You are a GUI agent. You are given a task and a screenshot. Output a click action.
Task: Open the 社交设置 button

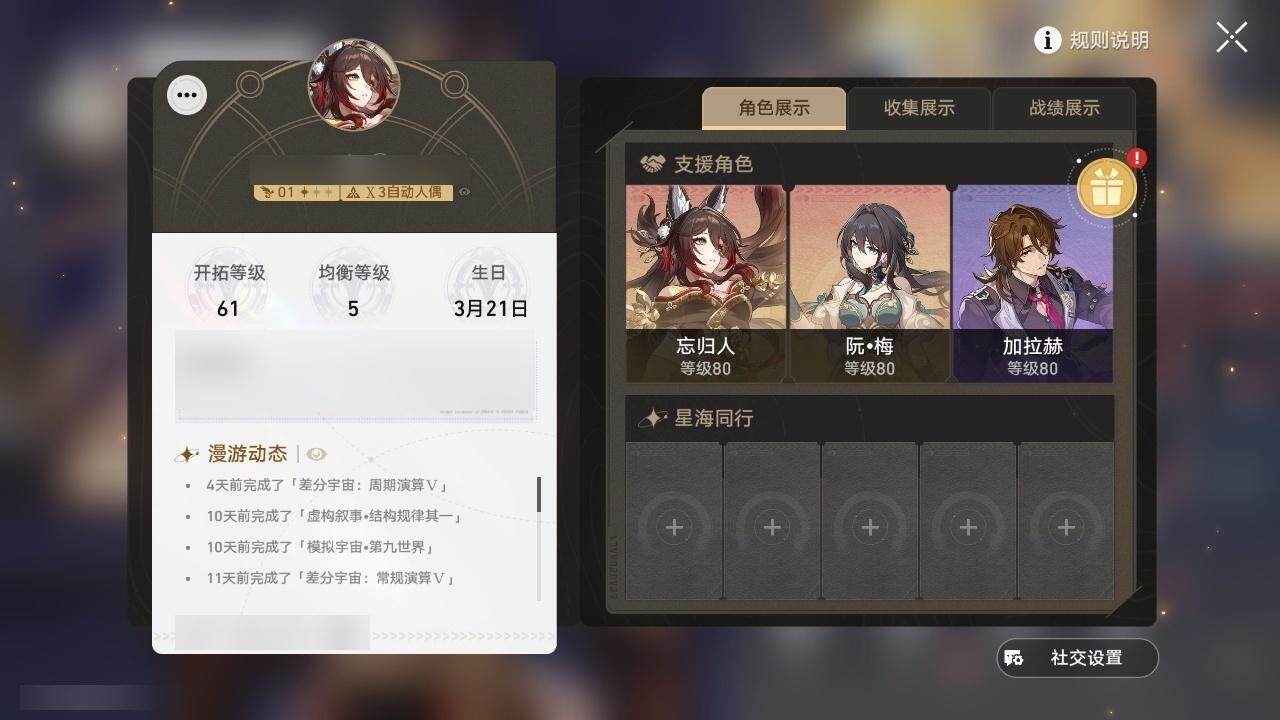click(x=1077, y=658)
